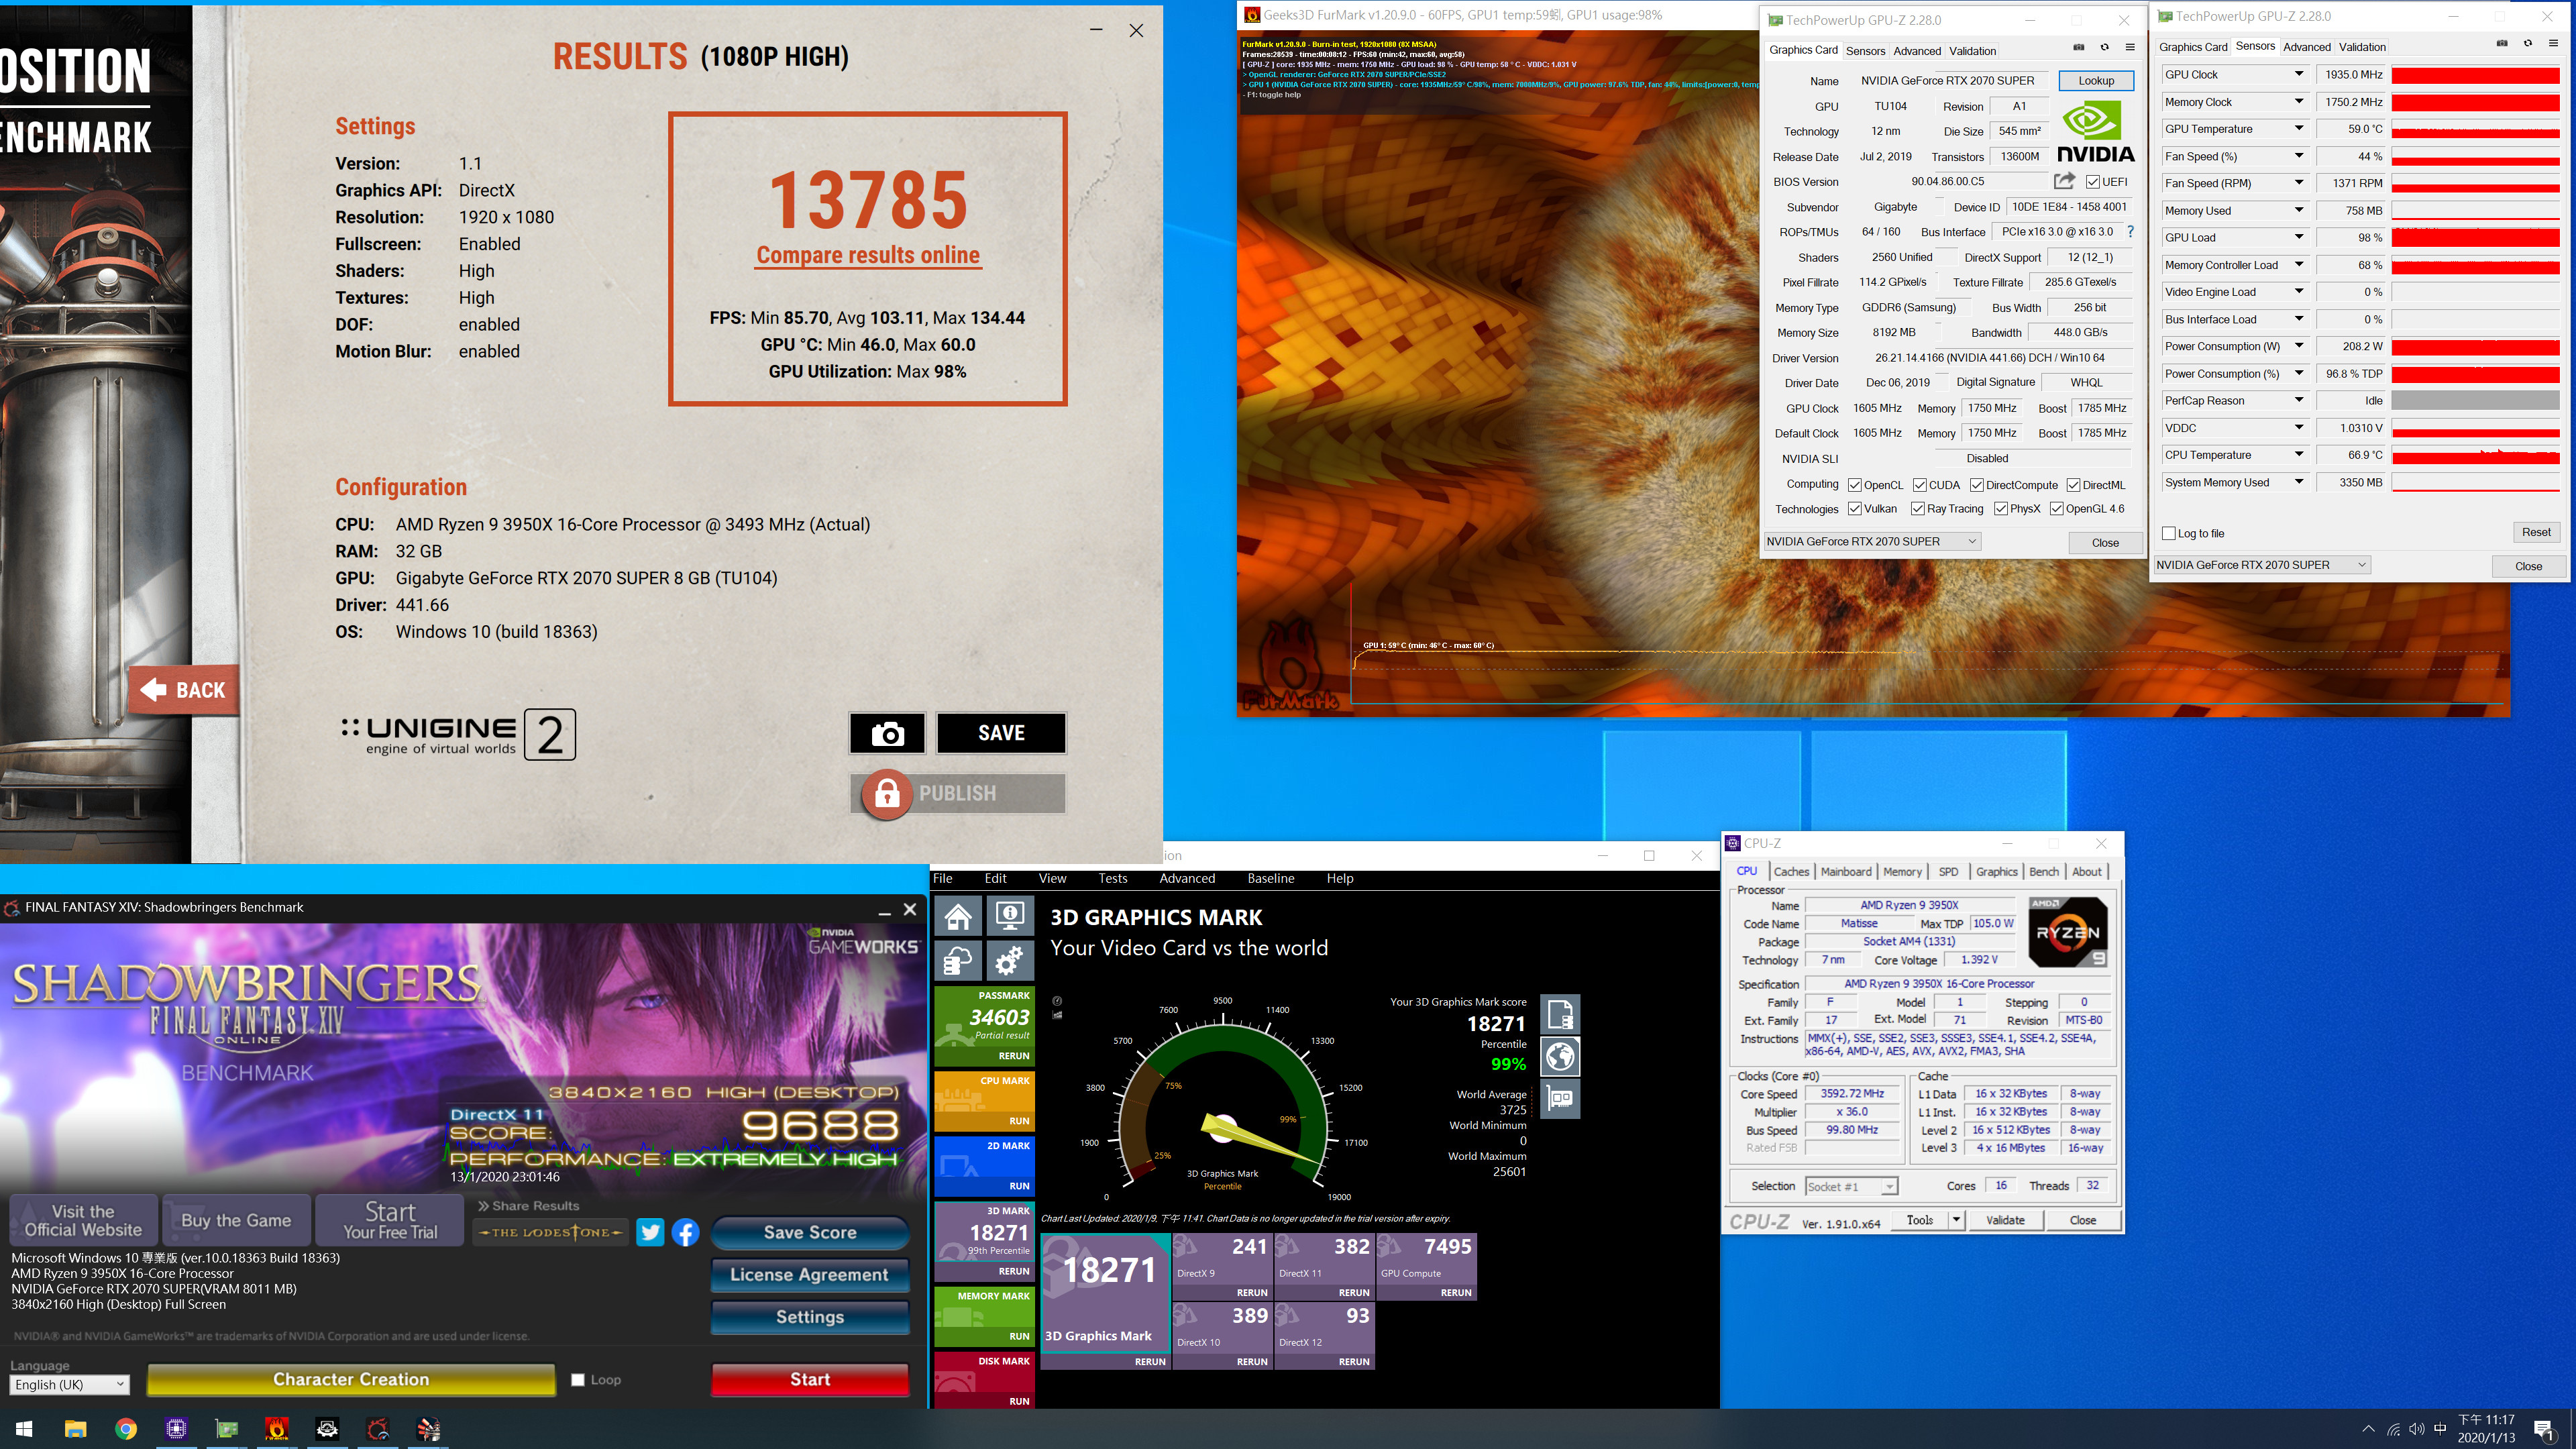Click the small gauge view icon above the chart
2576x1449 pixels.
[1057, 1001]
